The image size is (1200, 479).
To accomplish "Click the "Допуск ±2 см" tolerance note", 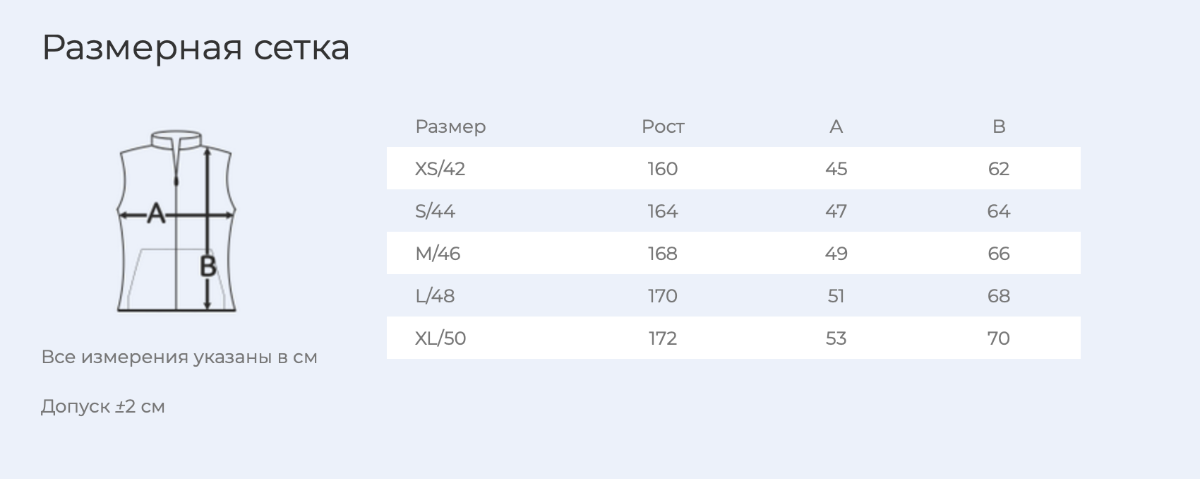I will (103, 407).
